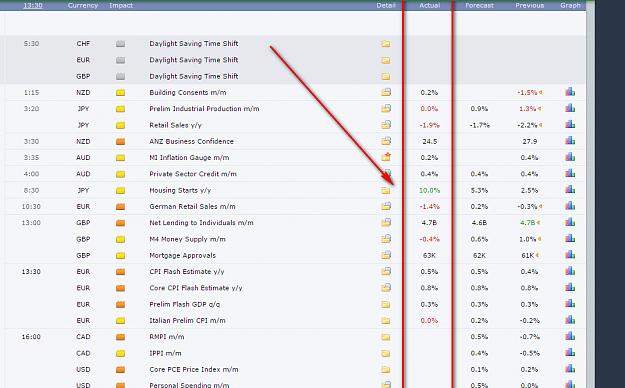Click the Impact column header

[x=121, y=5]
